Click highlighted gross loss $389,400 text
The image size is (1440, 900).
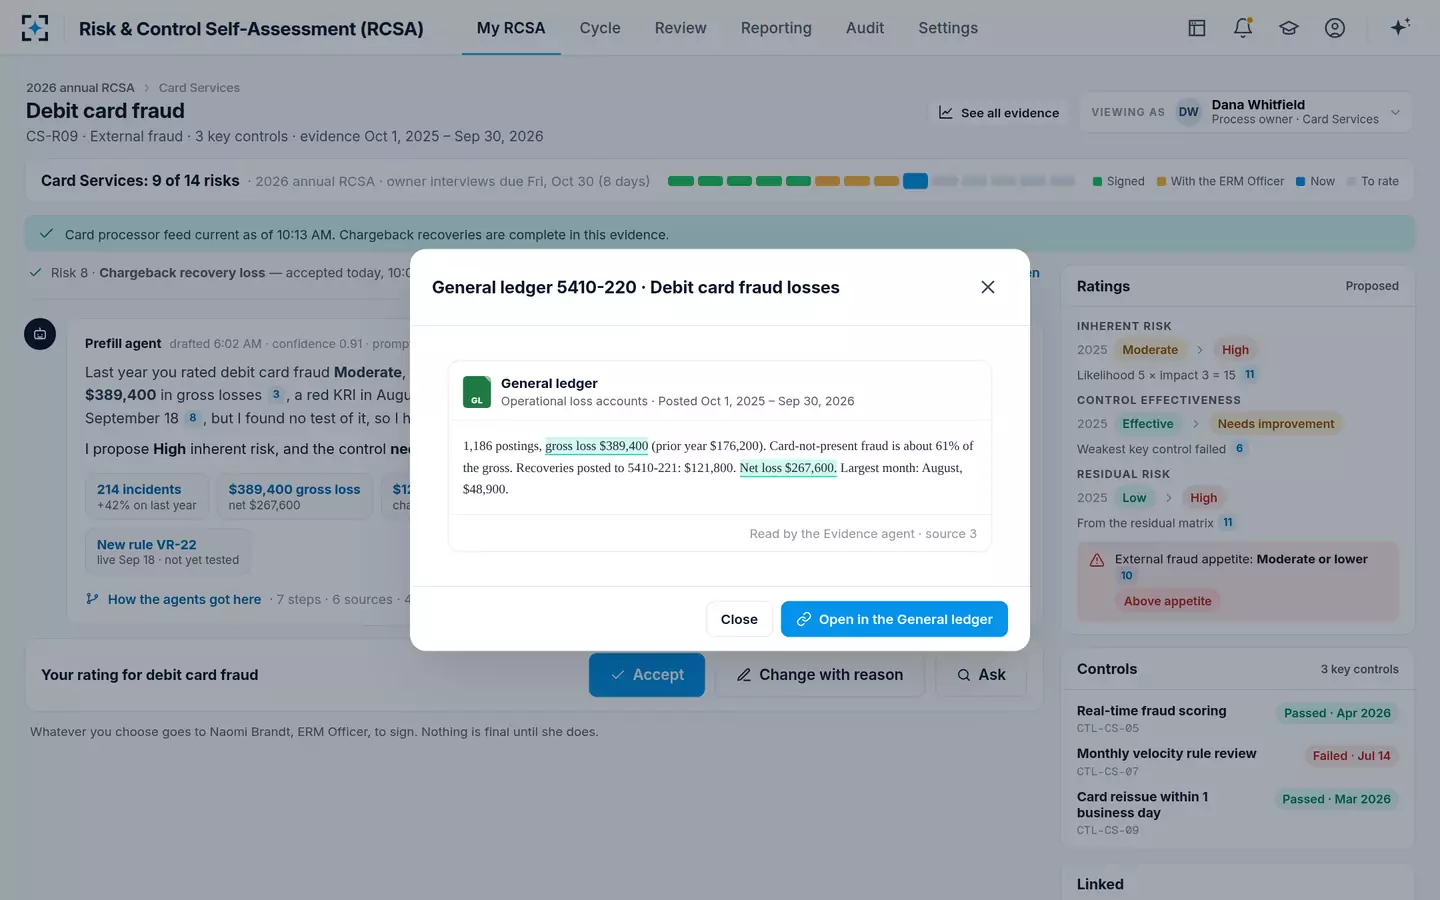[x=597, y=446]
